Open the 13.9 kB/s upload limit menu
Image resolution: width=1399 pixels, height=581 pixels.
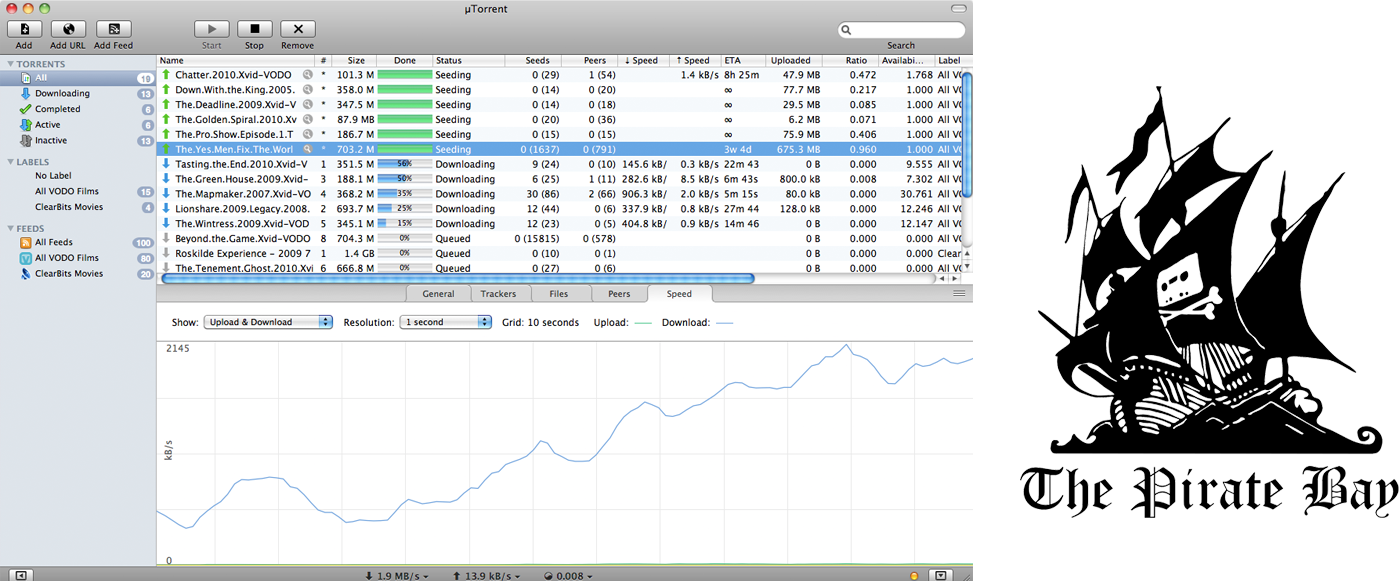click(x=487, y=576)
